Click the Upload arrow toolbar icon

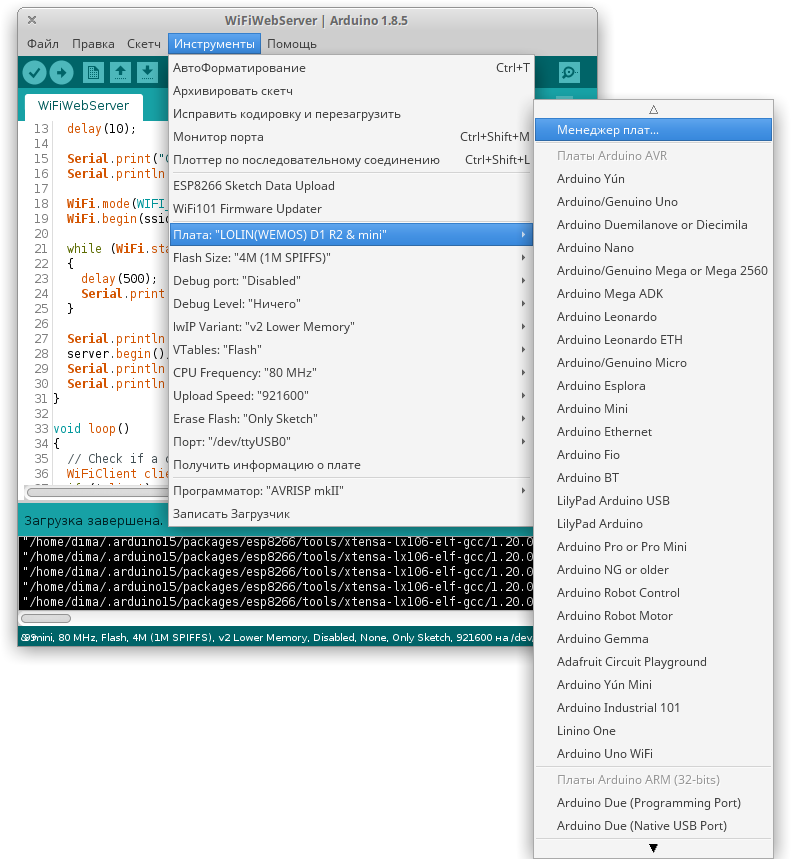(61, 72)
